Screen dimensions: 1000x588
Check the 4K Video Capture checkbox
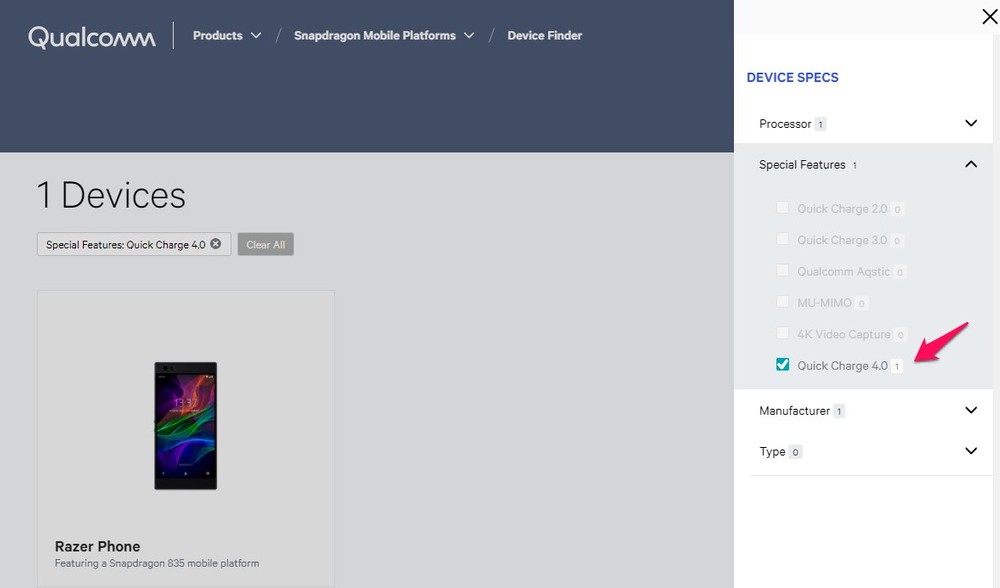783,332
